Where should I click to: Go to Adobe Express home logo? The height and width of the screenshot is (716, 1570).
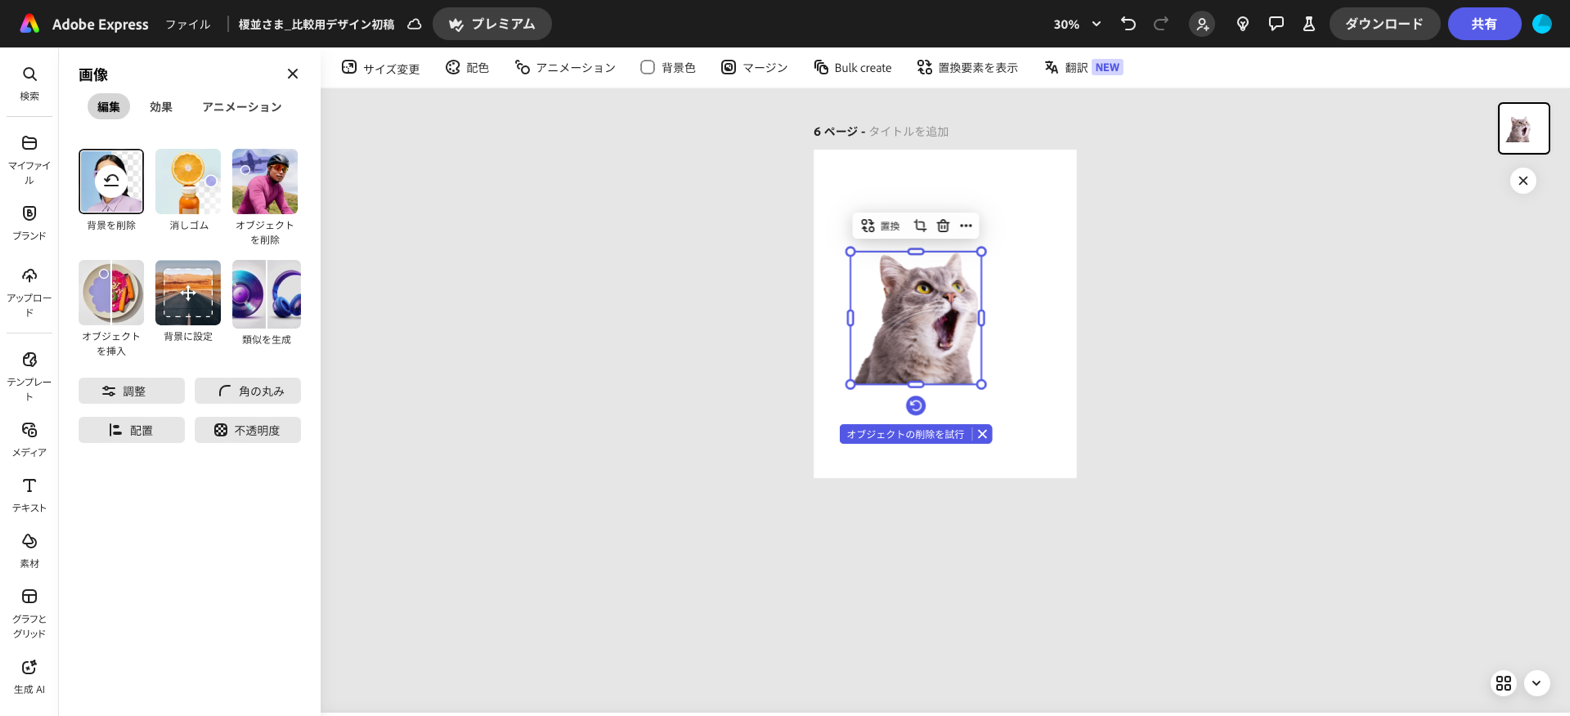point(30,24)
